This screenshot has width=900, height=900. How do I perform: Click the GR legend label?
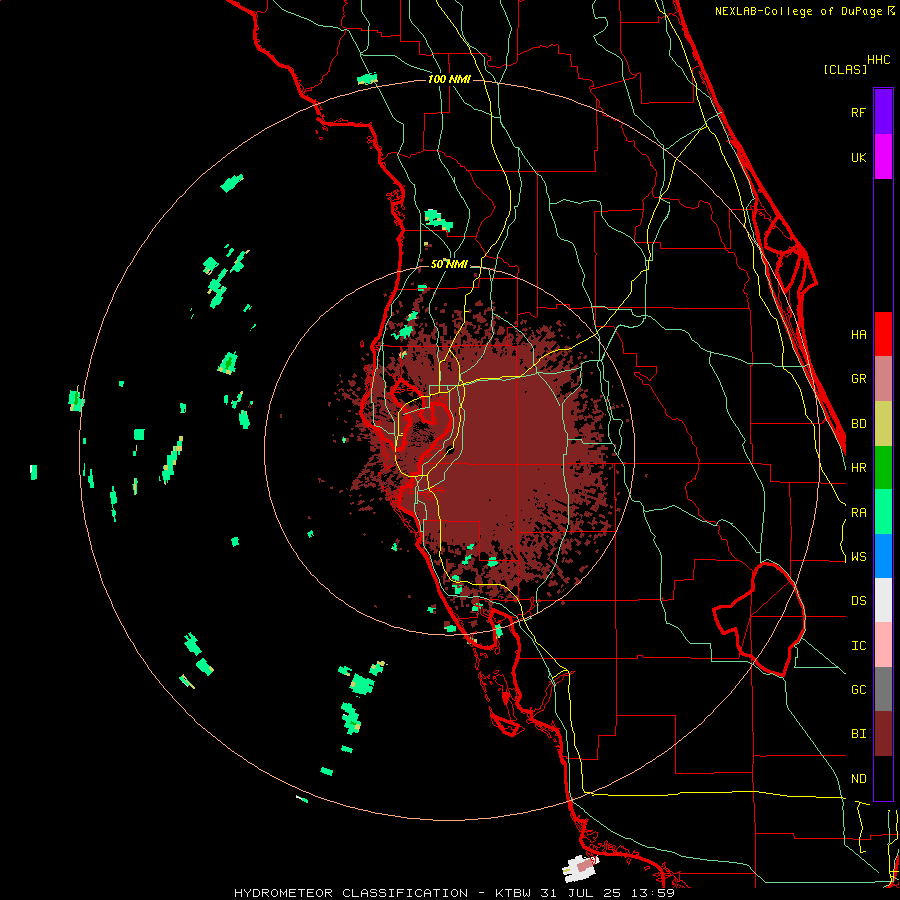click(x=858, y=379)
